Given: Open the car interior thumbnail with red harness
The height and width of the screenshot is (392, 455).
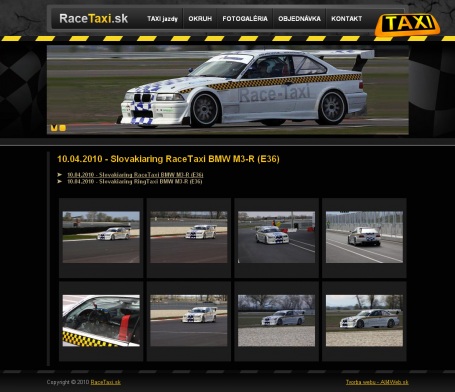Looking at the screenshot, I should tap(101, 321).
